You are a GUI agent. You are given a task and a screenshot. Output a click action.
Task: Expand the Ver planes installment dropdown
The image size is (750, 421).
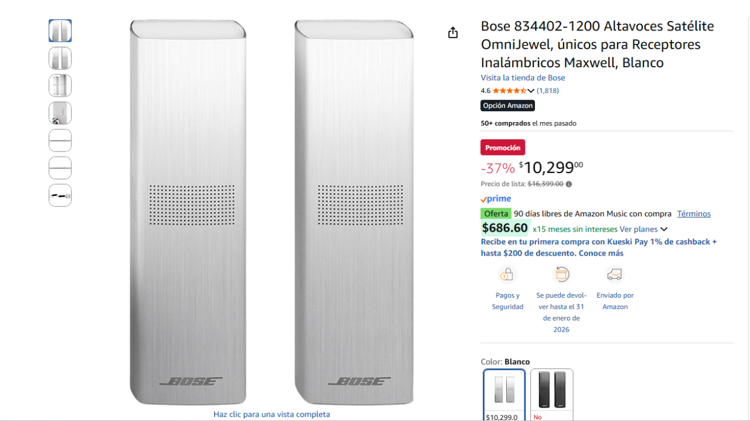click(x=664, y=229)
